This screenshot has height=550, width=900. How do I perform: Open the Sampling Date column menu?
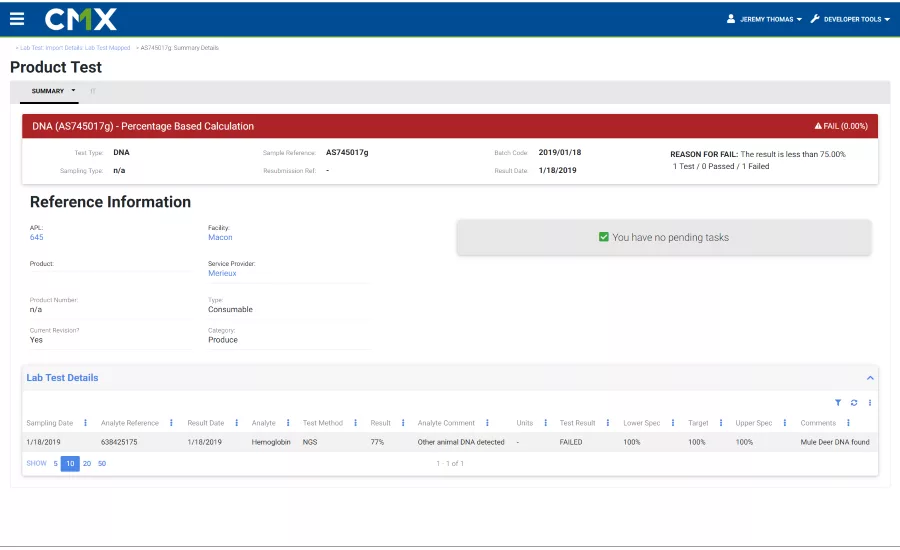[85, 423]
